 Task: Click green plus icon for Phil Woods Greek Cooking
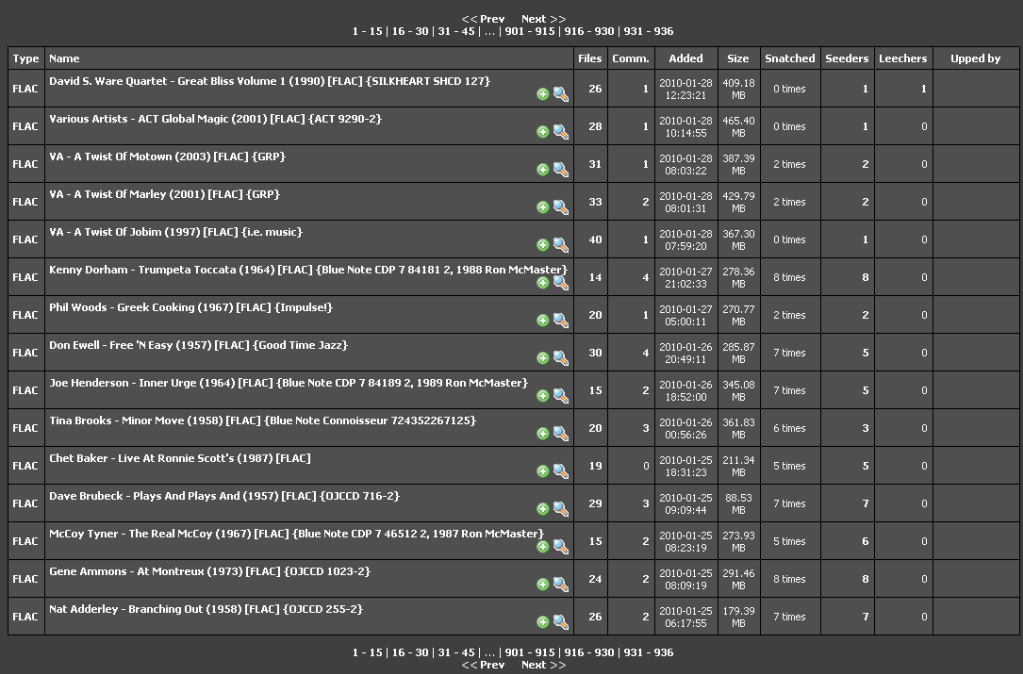[x=542, y=320]
